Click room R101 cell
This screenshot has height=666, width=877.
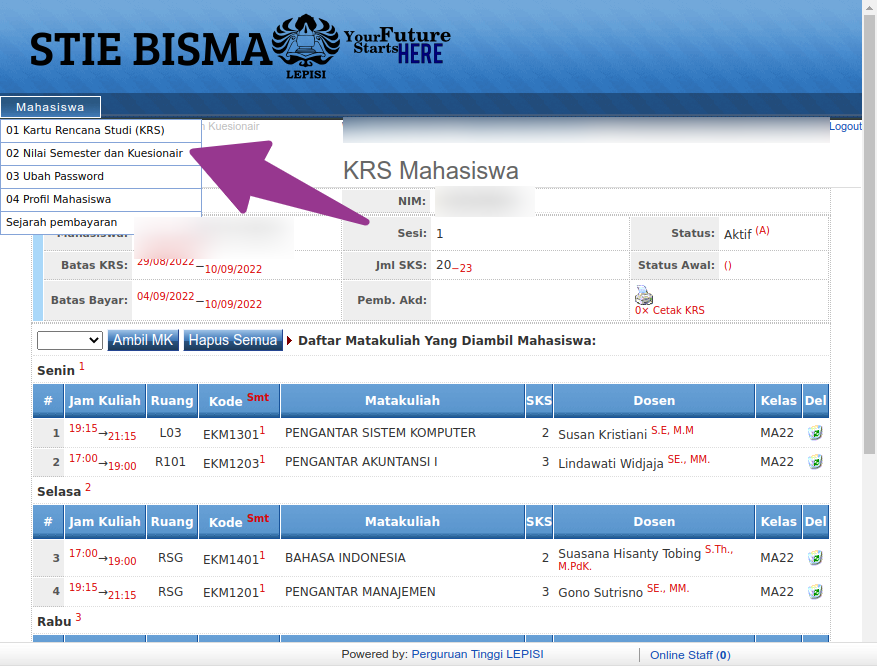pyautogui.click(x=170, y=462)
